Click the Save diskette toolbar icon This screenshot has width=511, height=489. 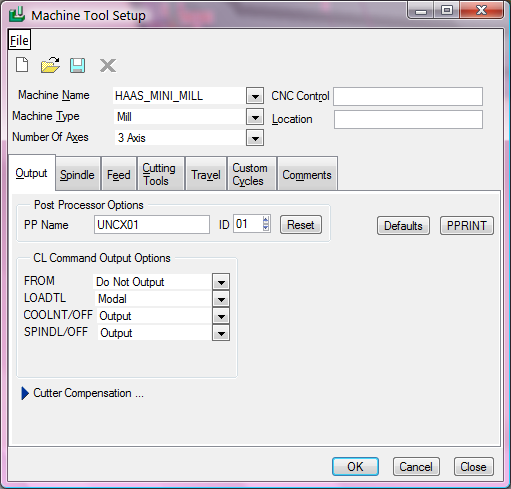pyautogui.click(x=77, y=65)
